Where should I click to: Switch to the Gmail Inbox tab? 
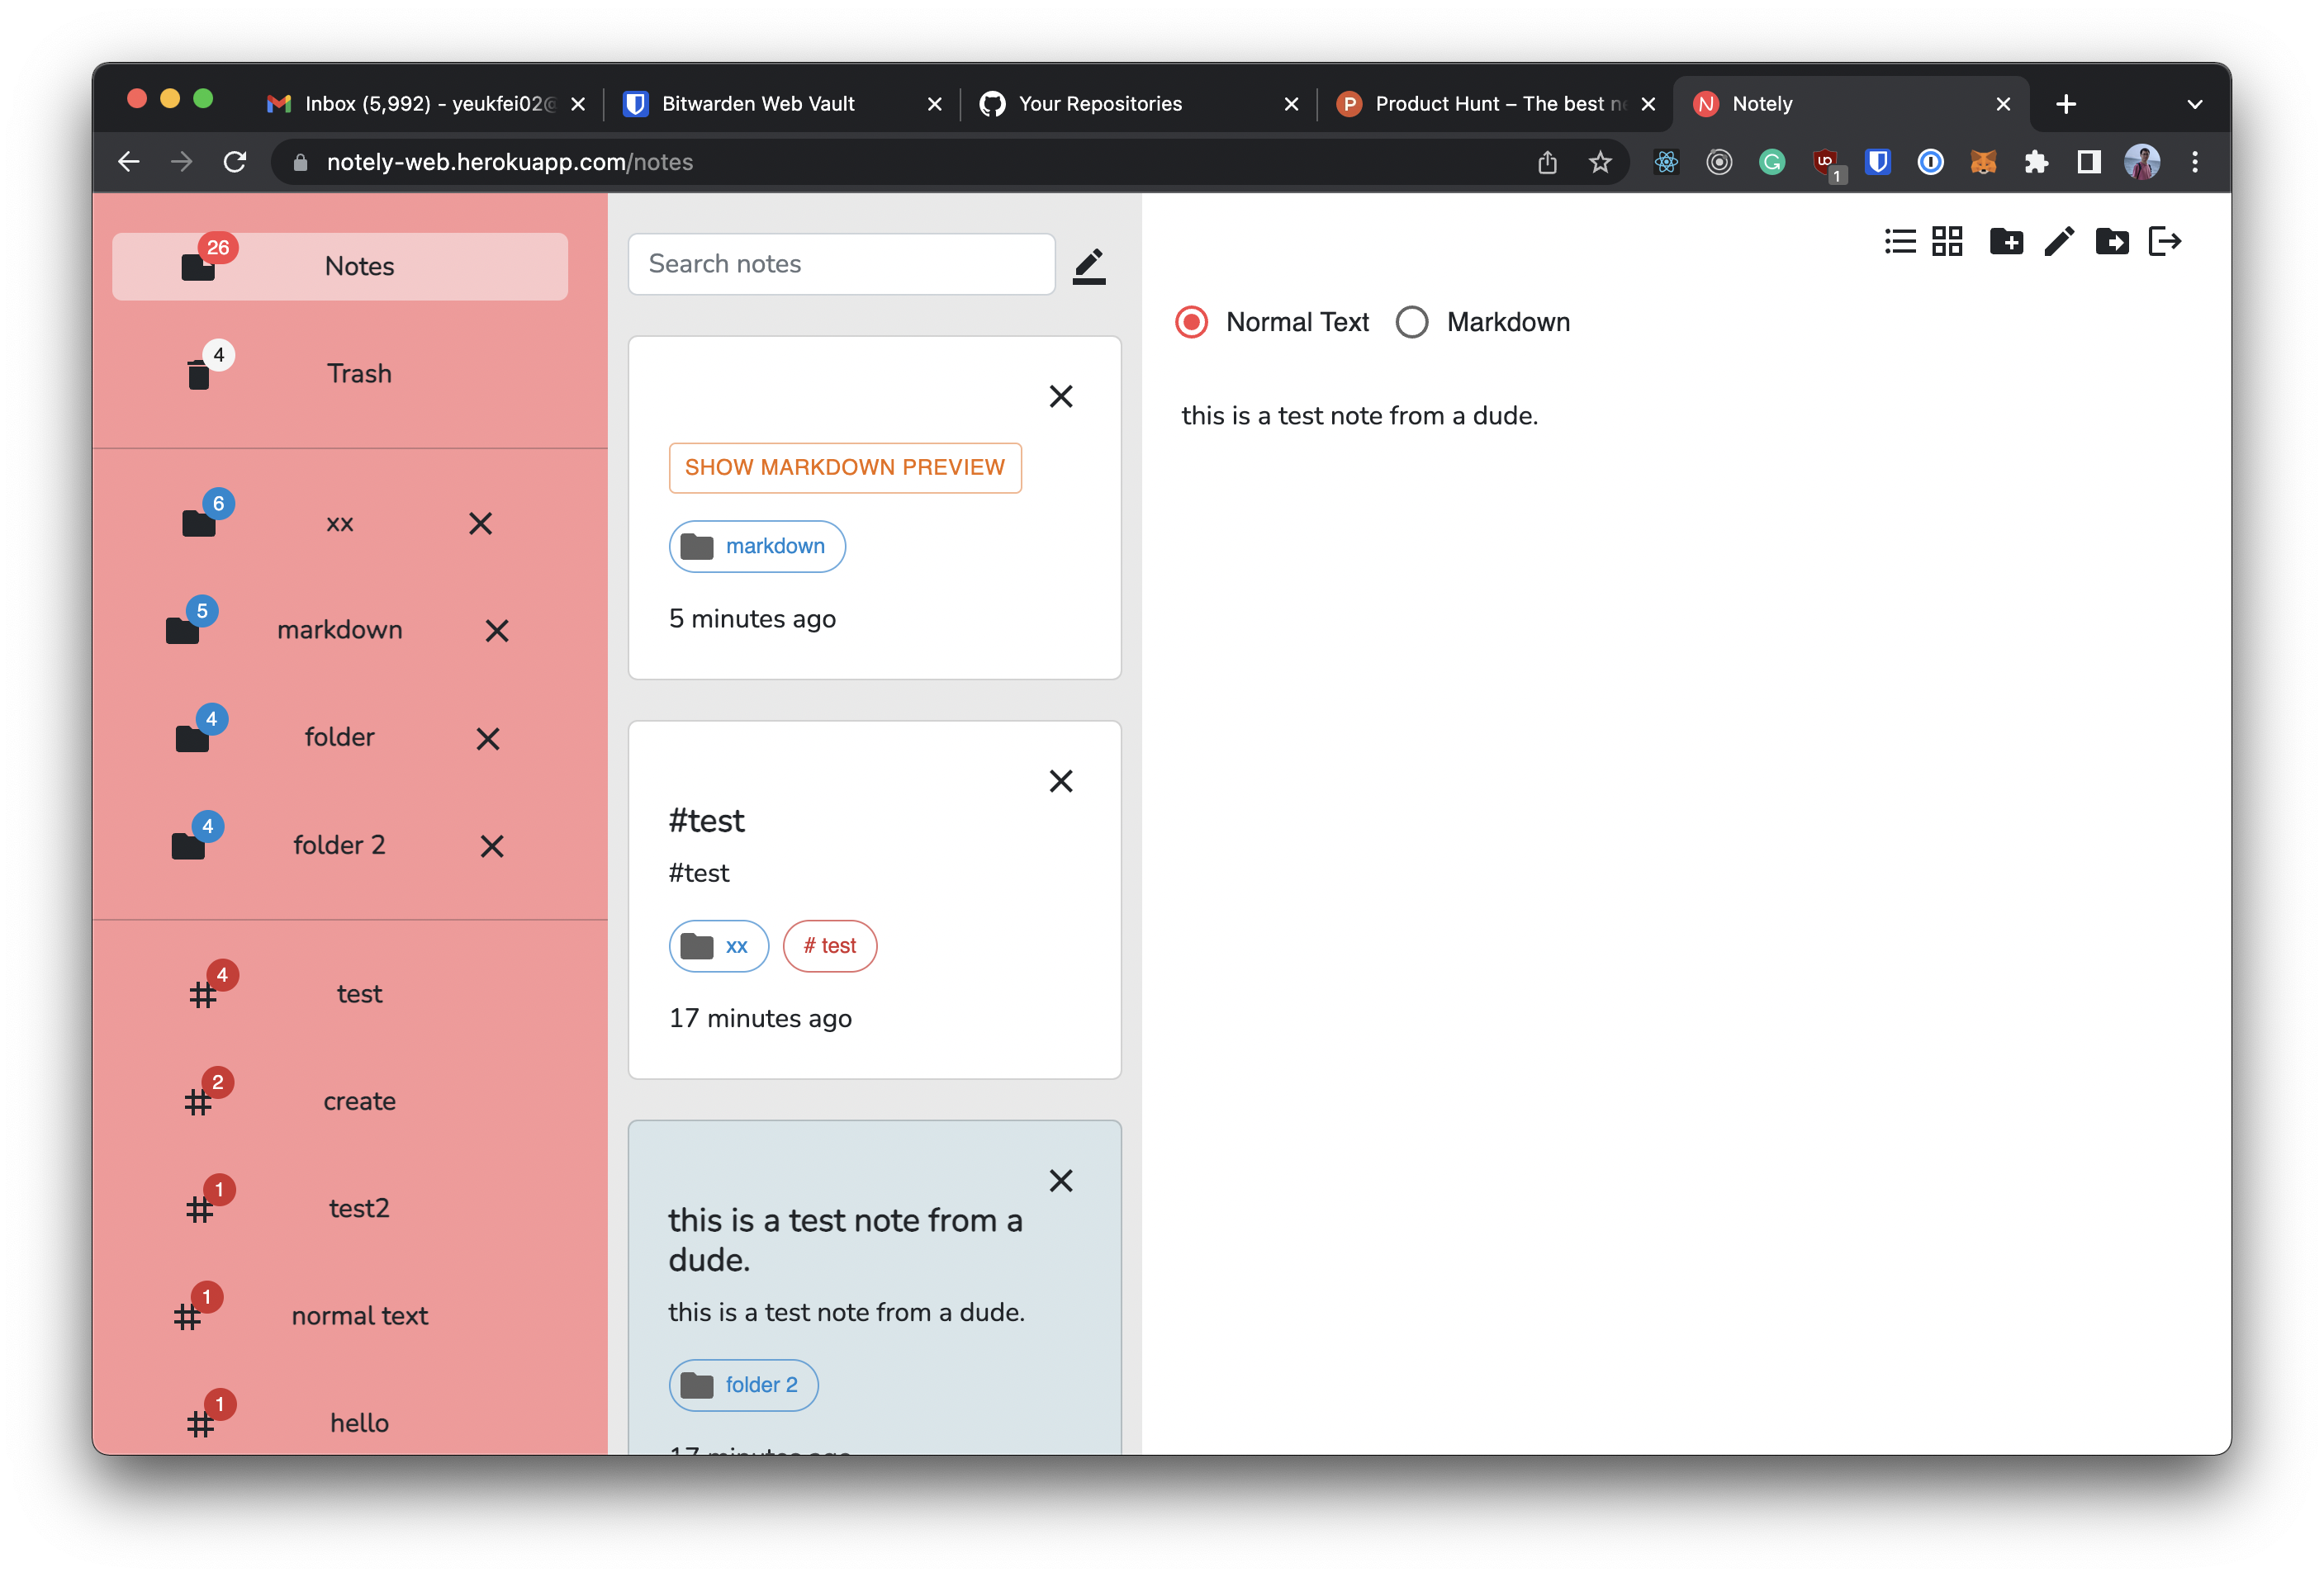(x=427, y=104)
